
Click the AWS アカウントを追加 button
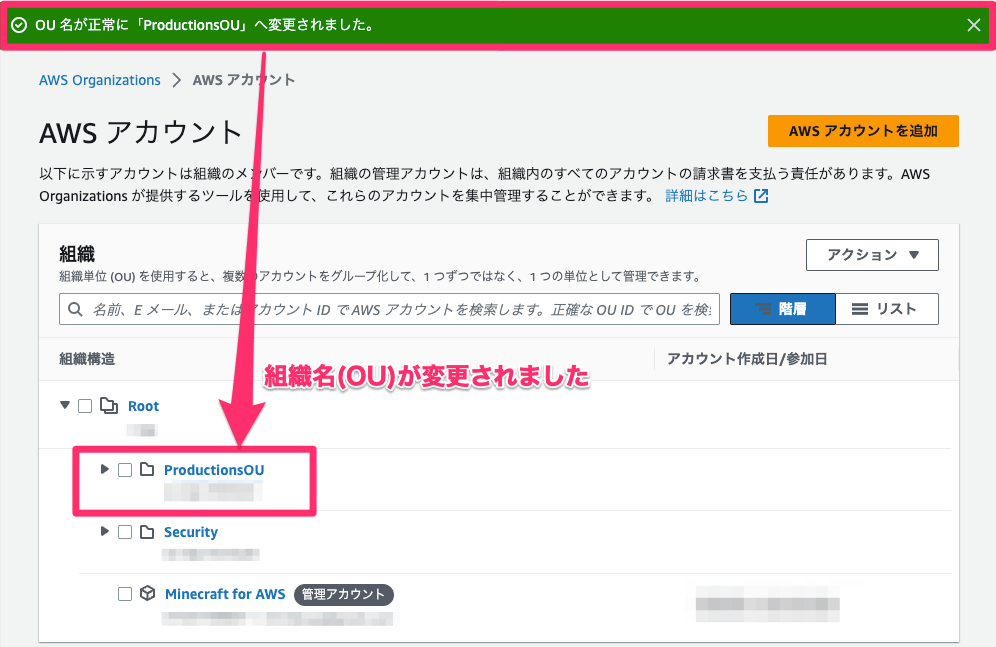click(863, 131)
